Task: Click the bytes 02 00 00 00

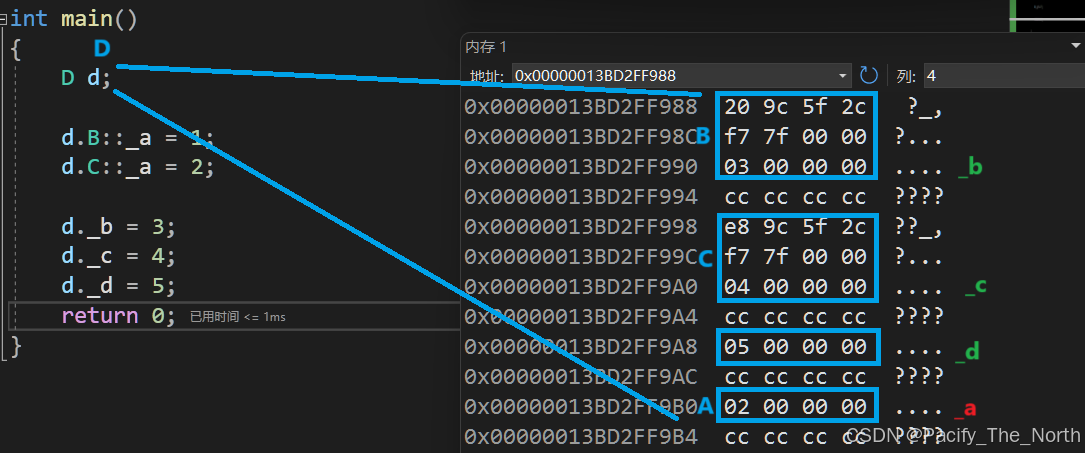Action: [796, 407]
